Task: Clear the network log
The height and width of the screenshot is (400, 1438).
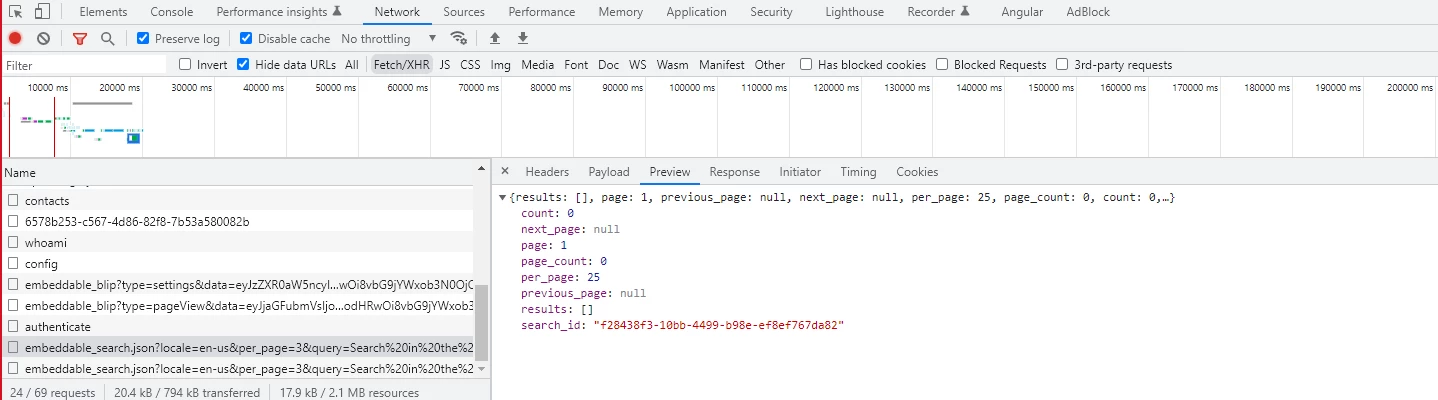Action: 43,38
